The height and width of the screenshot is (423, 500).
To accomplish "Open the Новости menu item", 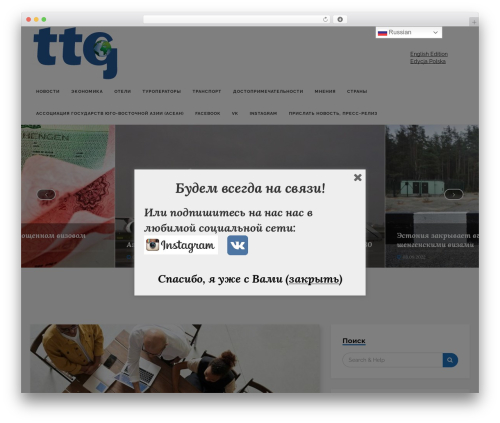I will 48,91.
